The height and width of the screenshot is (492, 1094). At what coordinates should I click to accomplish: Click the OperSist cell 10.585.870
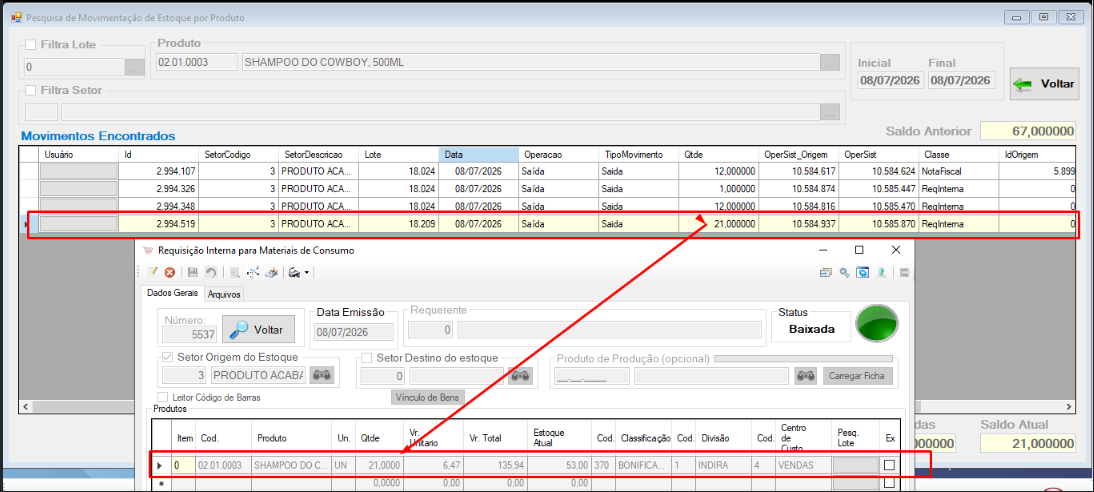[880, 224]
